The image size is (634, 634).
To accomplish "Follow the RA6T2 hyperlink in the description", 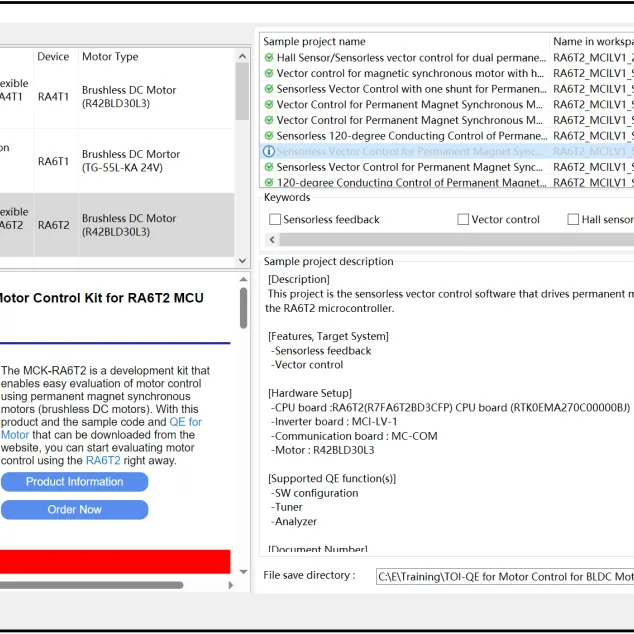I will pos(103,461).
